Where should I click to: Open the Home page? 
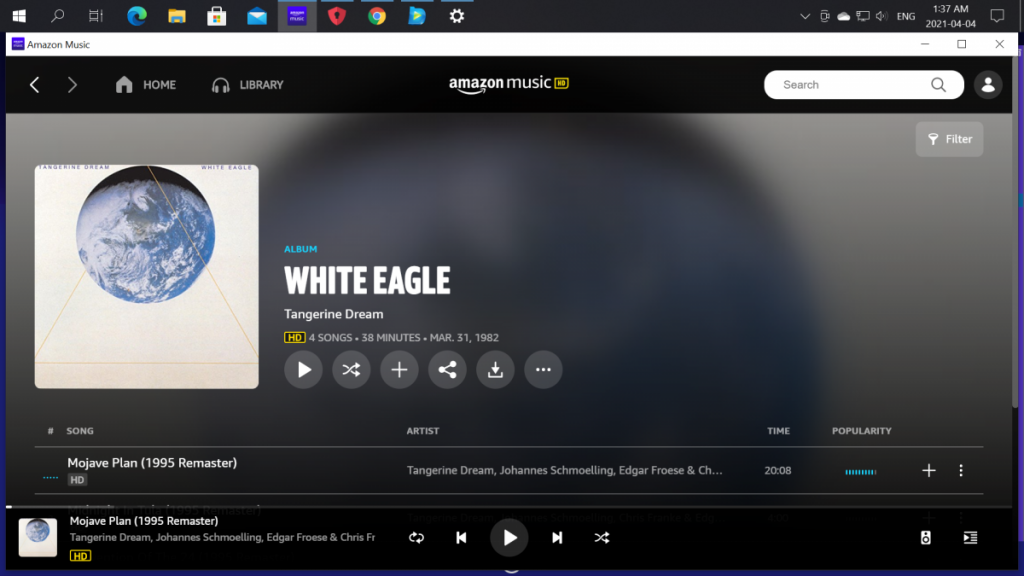tap(146, 85)
